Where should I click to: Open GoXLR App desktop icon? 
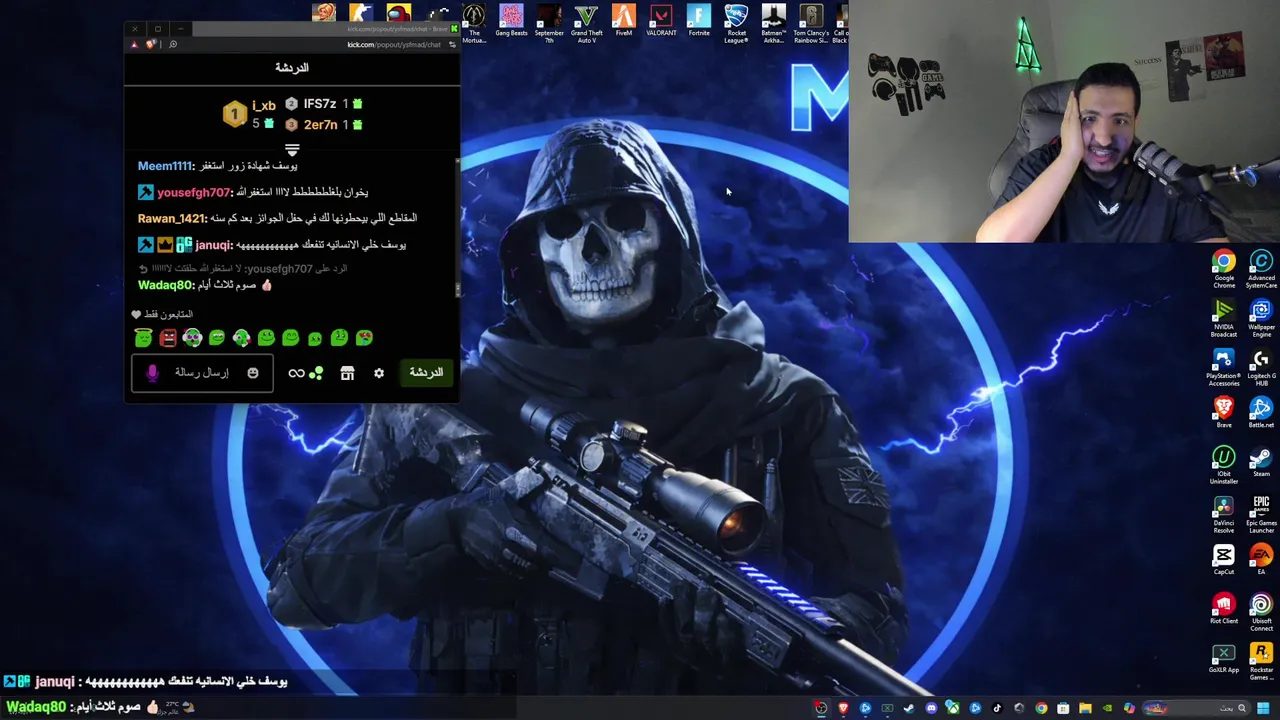pos(1224,658)
